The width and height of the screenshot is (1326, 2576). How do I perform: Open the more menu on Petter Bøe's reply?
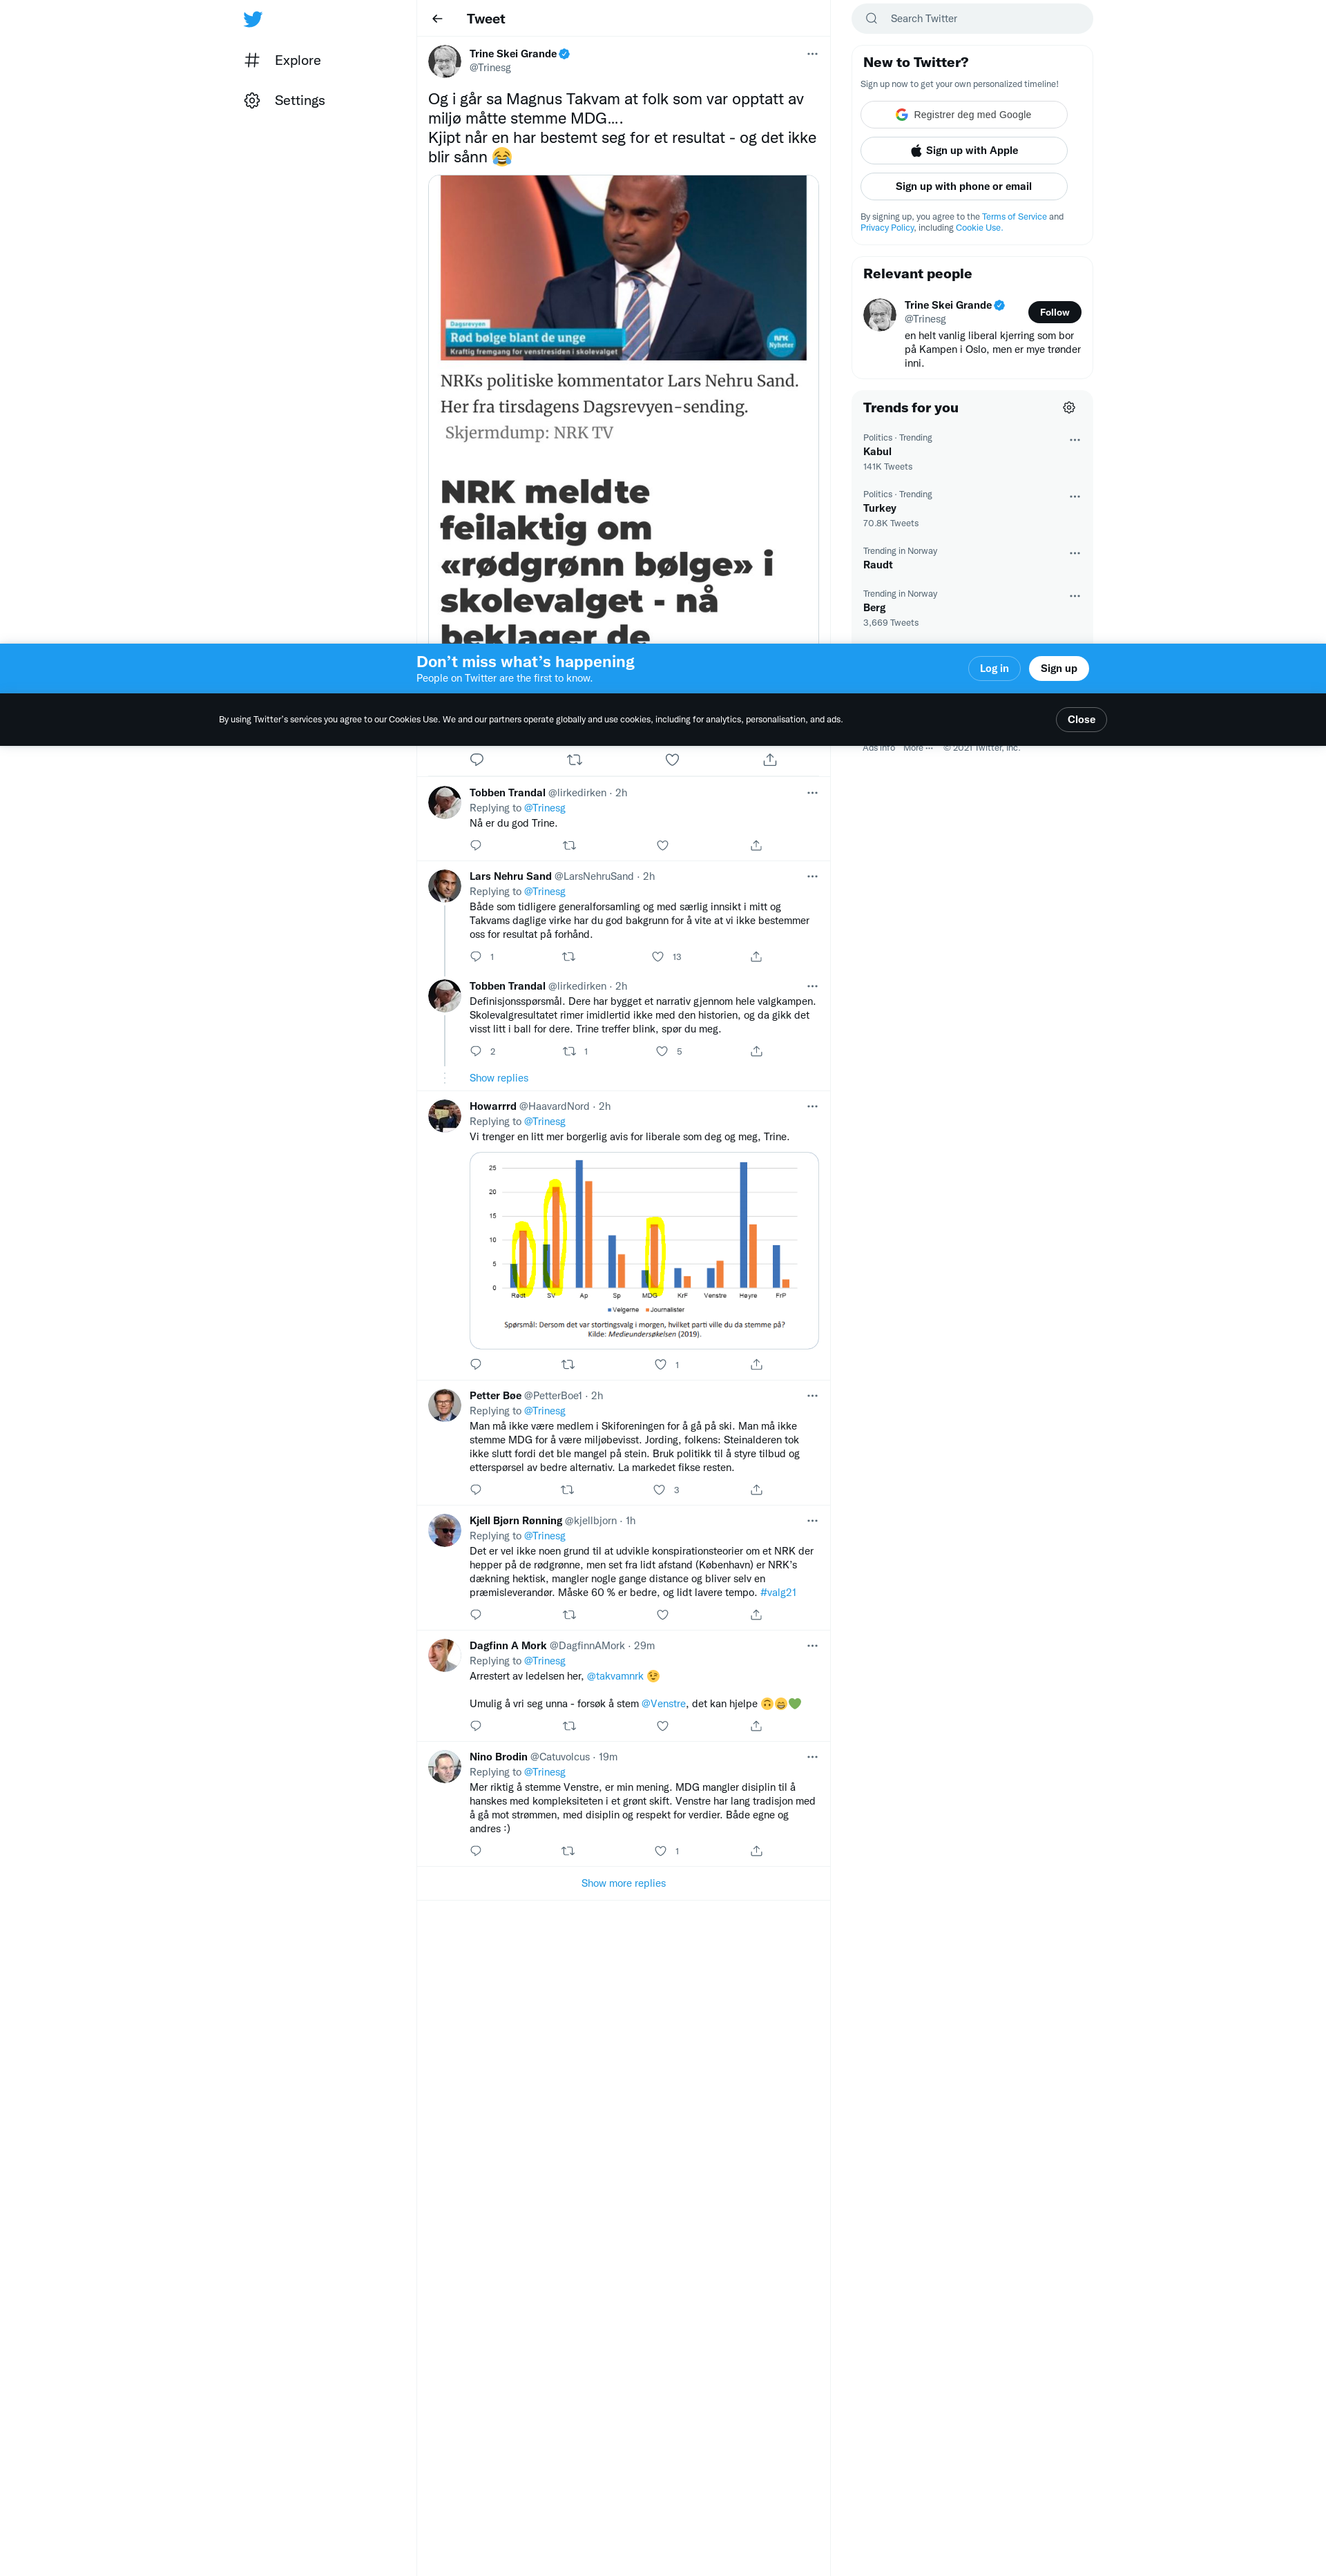click(812, 1395)
